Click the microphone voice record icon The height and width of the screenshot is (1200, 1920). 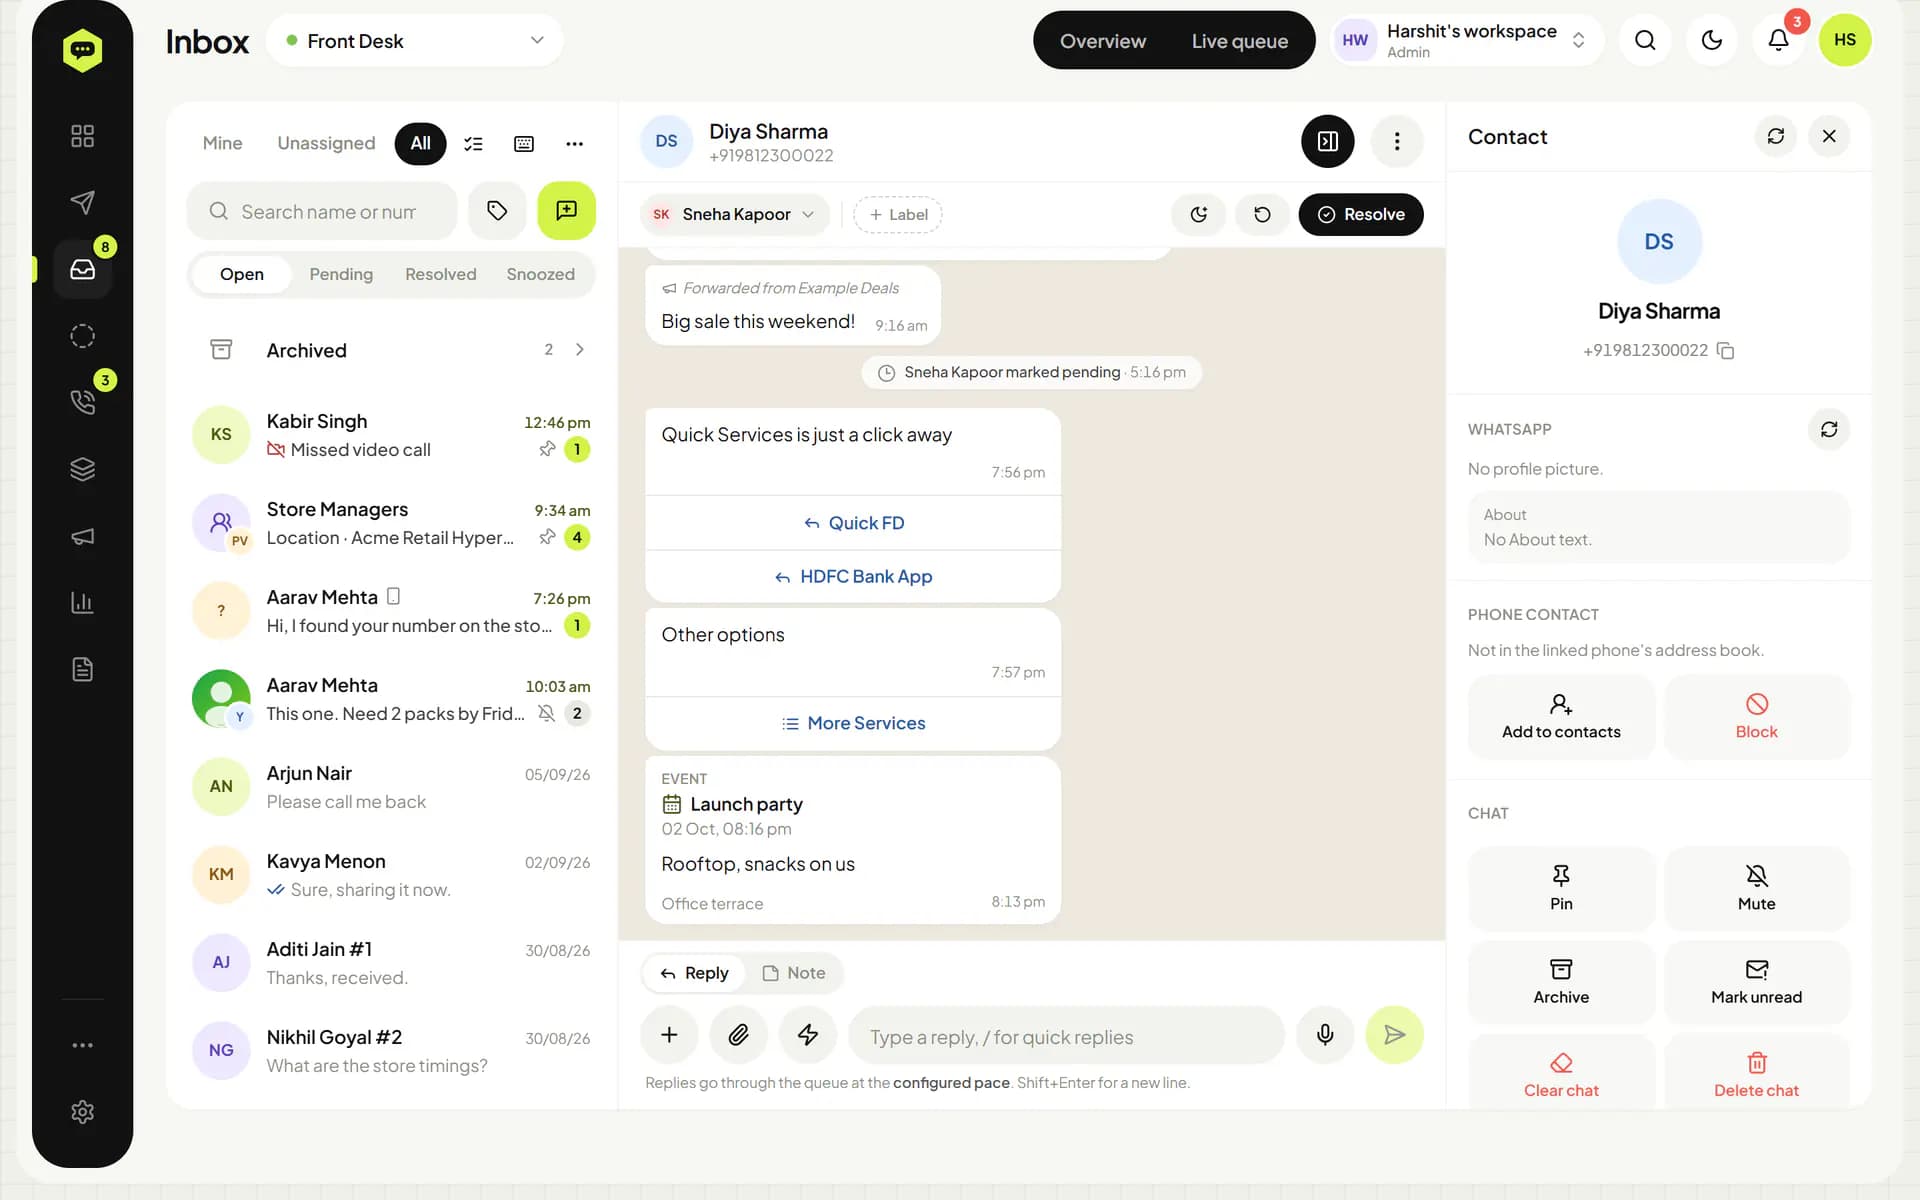(1325, 1035)
